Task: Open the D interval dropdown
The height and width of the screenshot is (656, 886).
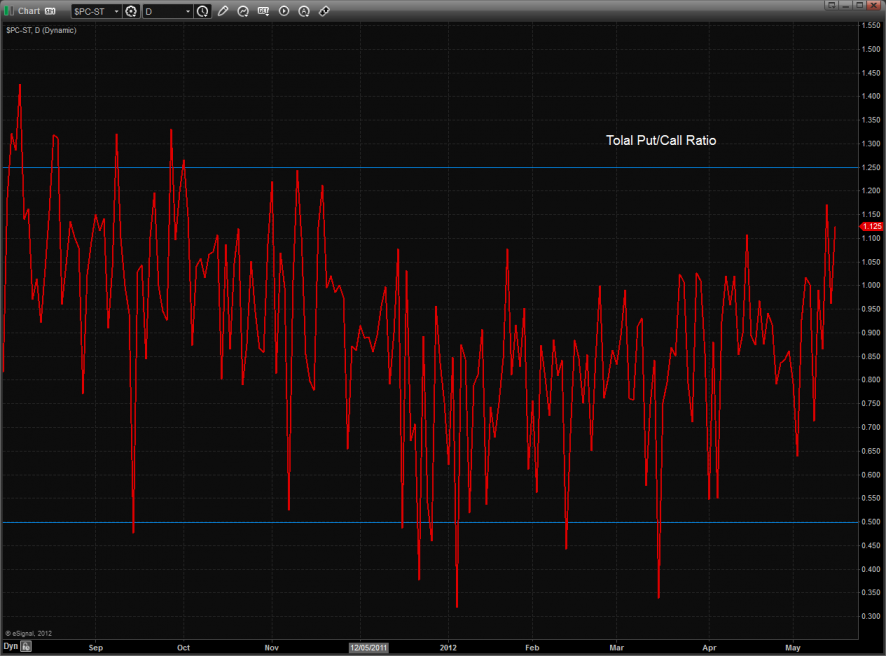Action: pyautogui.click(x=167, y=11)
